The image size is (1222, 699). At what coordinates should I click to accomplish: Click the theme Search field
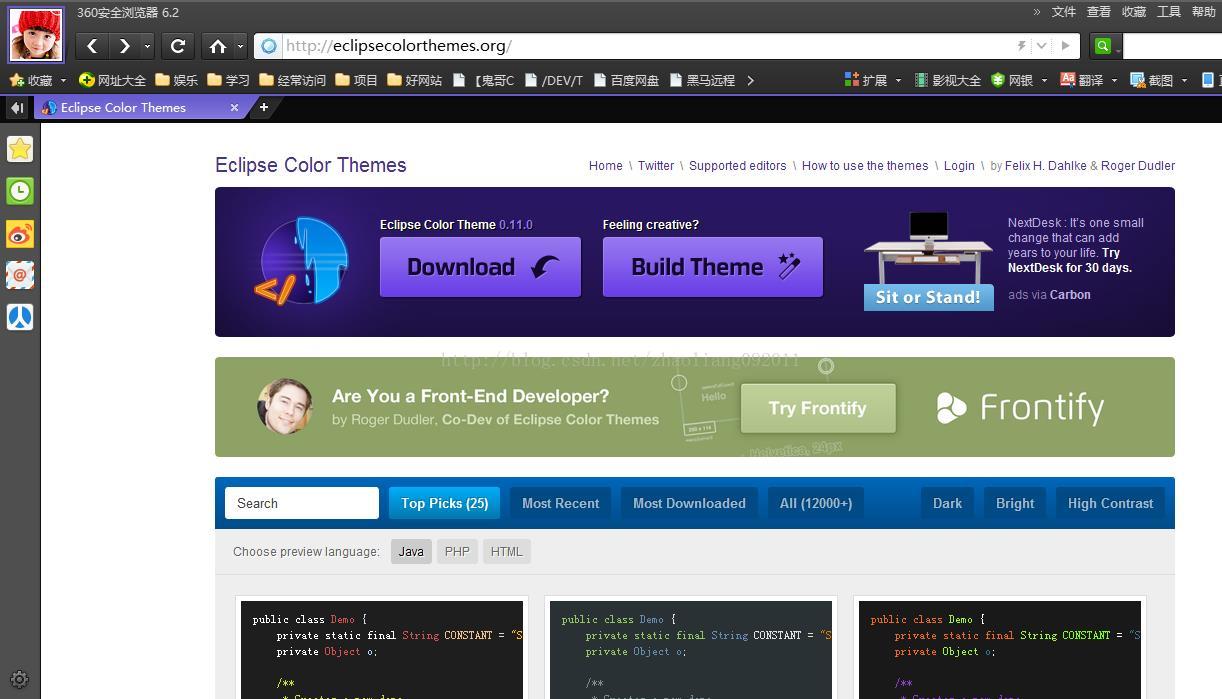point(302,503)
